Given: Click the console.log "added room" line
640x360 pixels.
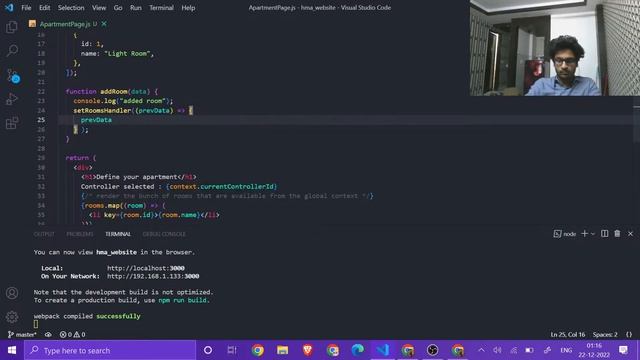Looking at the screenshot, I should coord(123,101).
